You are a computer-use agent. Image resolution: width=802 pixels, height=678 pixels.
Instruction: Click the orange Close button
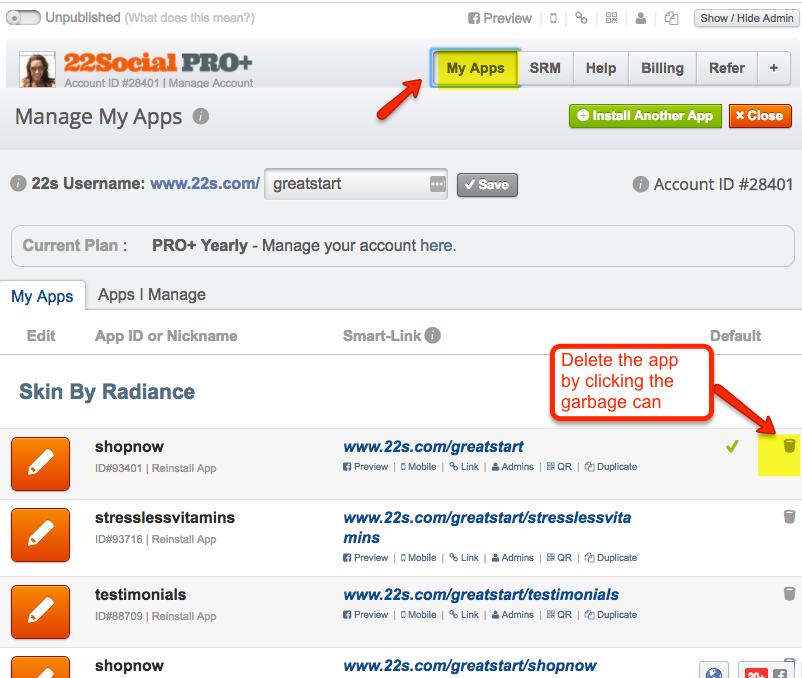pos(760,116)
